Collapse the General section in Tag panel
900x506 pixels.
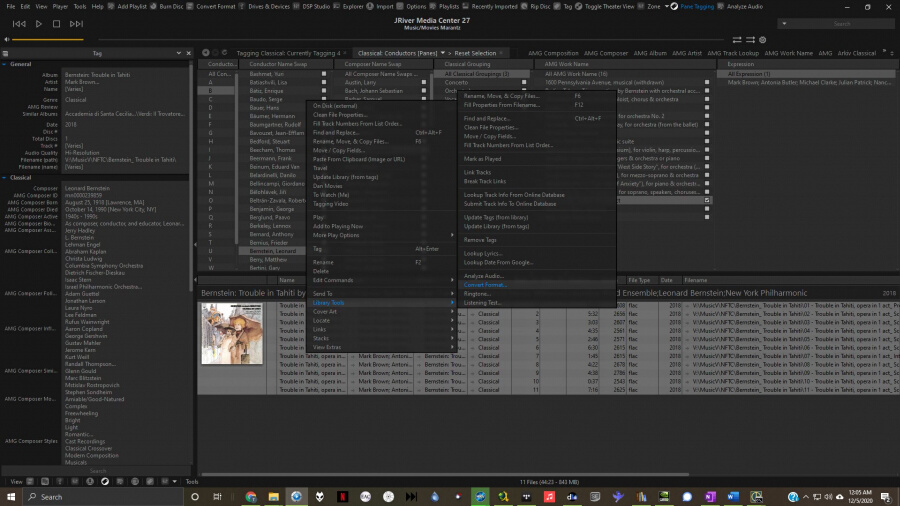pyautogui.click(x=5, y=64)
